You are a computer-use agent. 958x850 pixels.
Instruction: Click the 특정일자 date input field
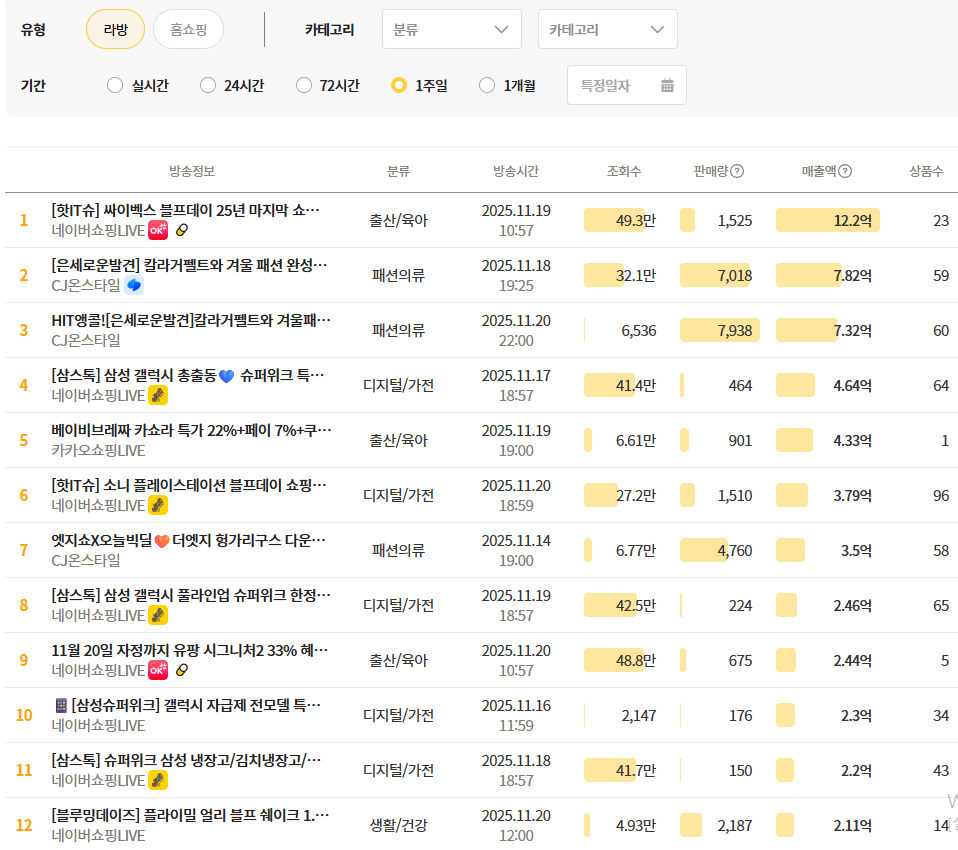pos(612,86)
